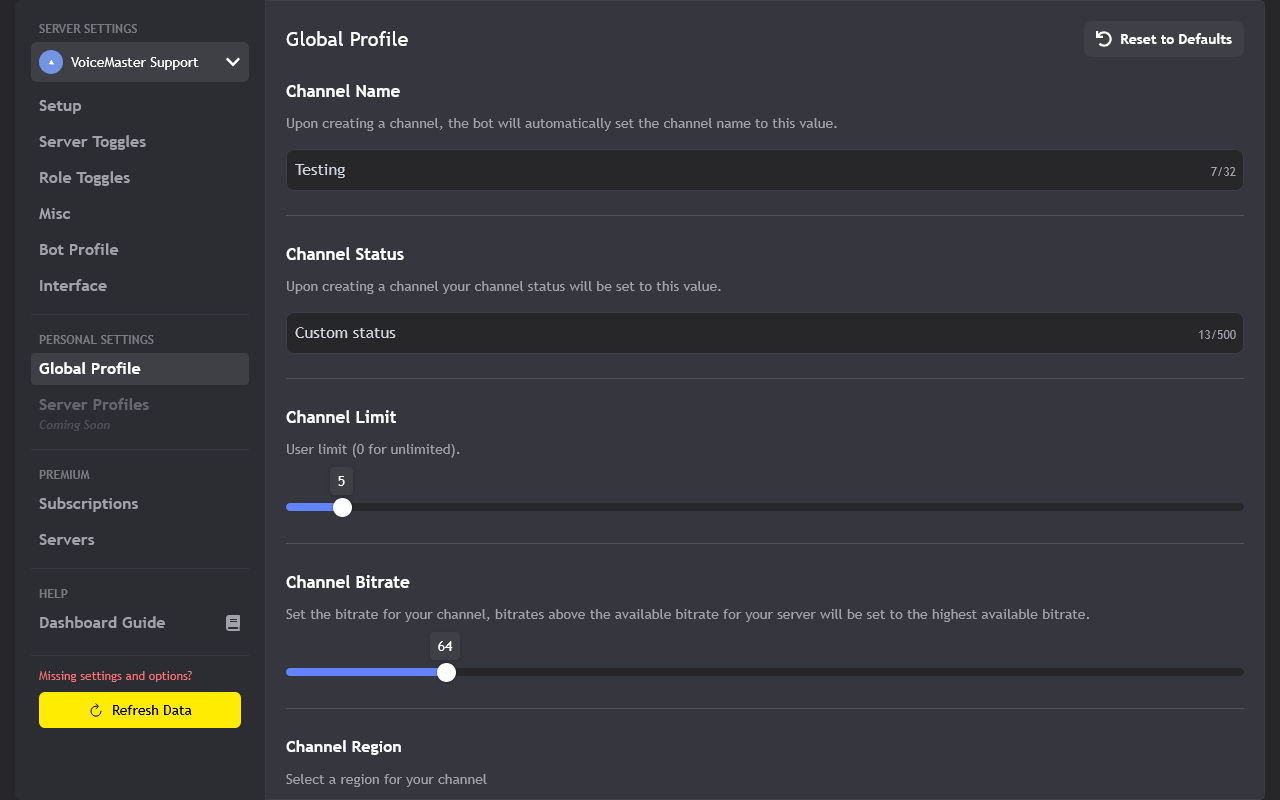Screen dimensions: 1280x800
Task: Click the yellow Refresh Data button
Action: point(140,710)
